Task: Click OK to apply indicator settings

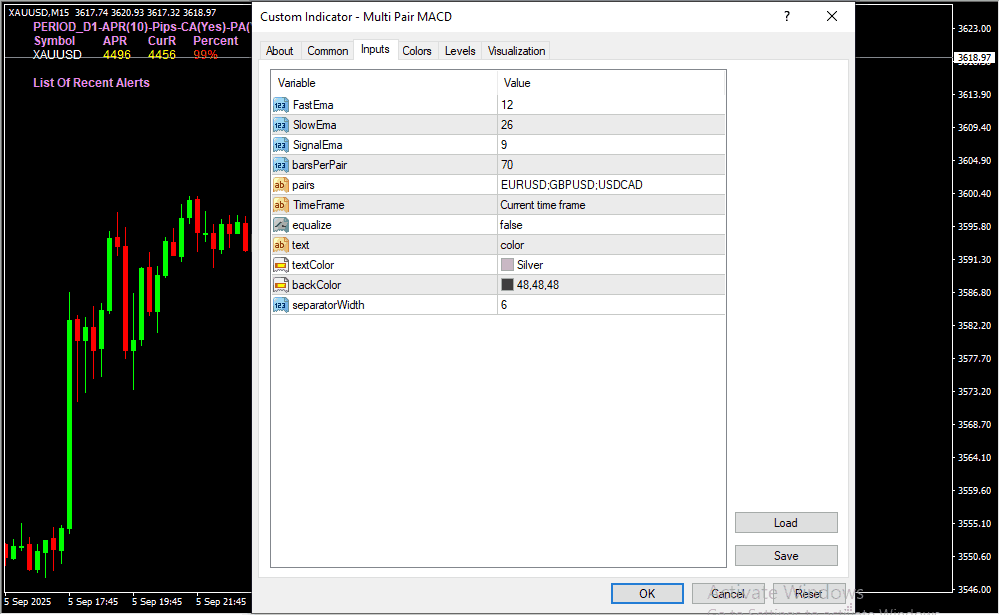Action: [647, 594]
